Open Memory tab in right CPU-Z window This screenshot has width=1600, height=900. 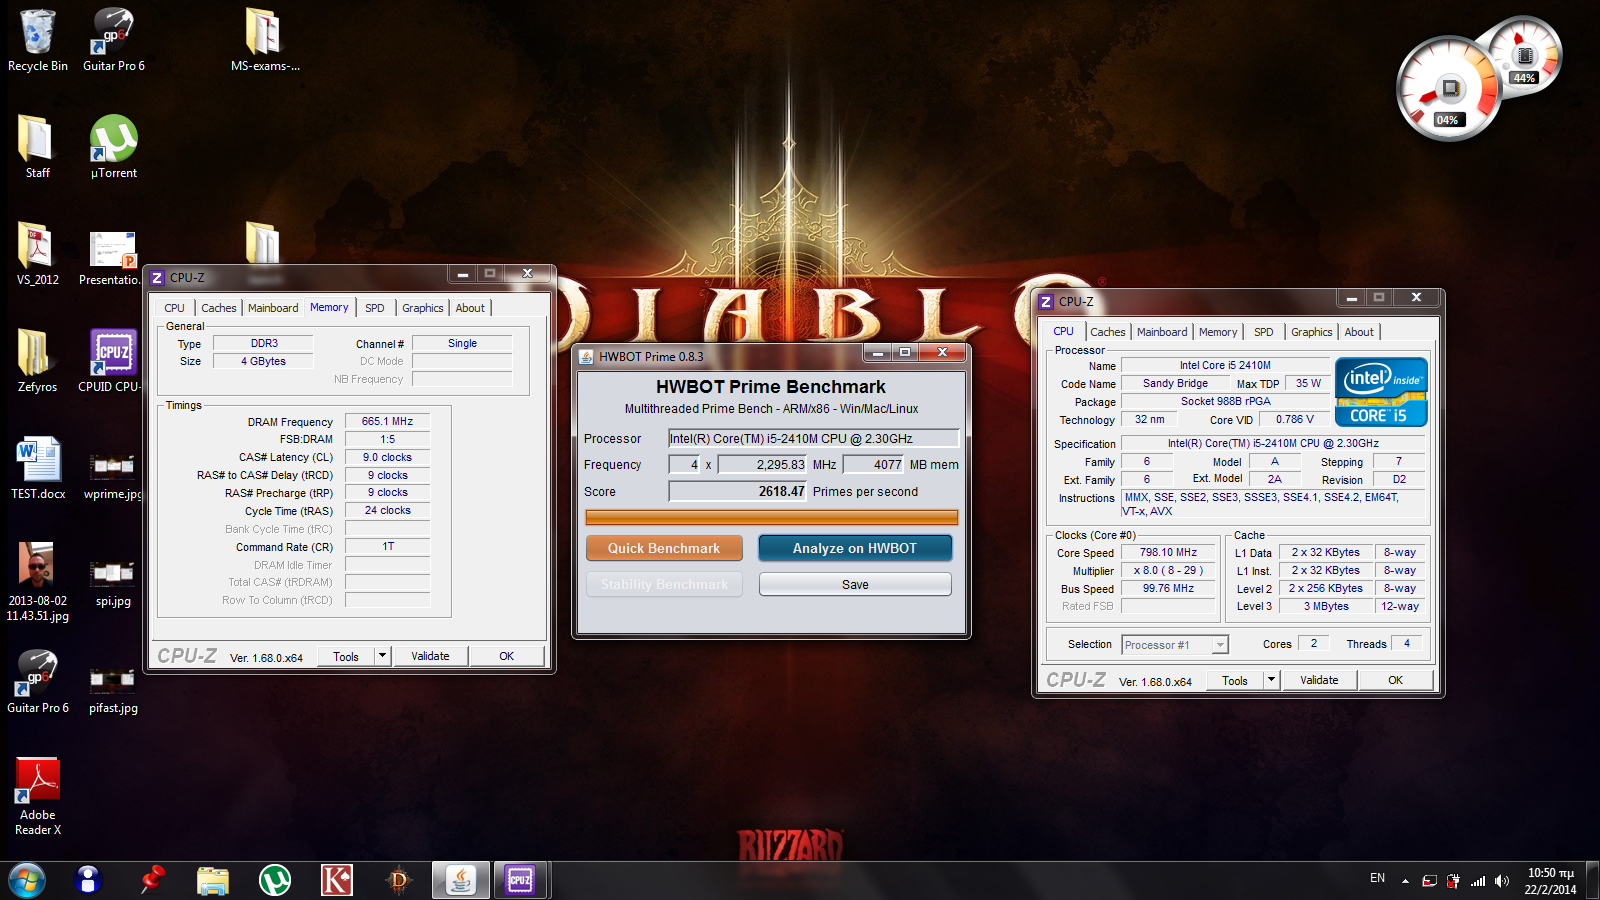(1218, 332)
